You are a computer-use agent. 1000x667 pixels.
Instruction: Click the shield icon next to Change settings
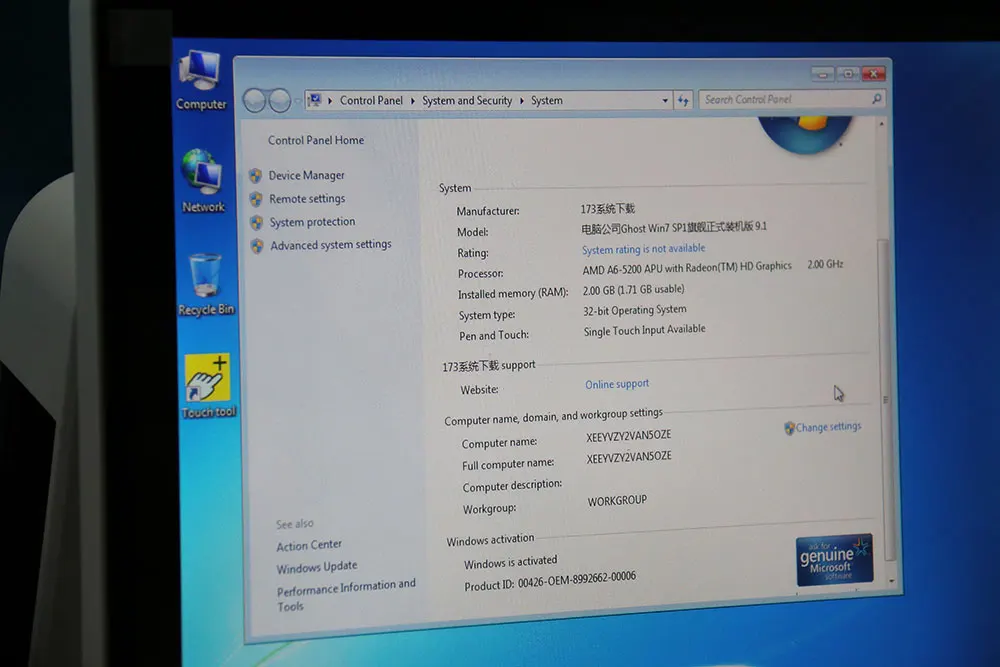pyautogui.click(x=789, y=428)
